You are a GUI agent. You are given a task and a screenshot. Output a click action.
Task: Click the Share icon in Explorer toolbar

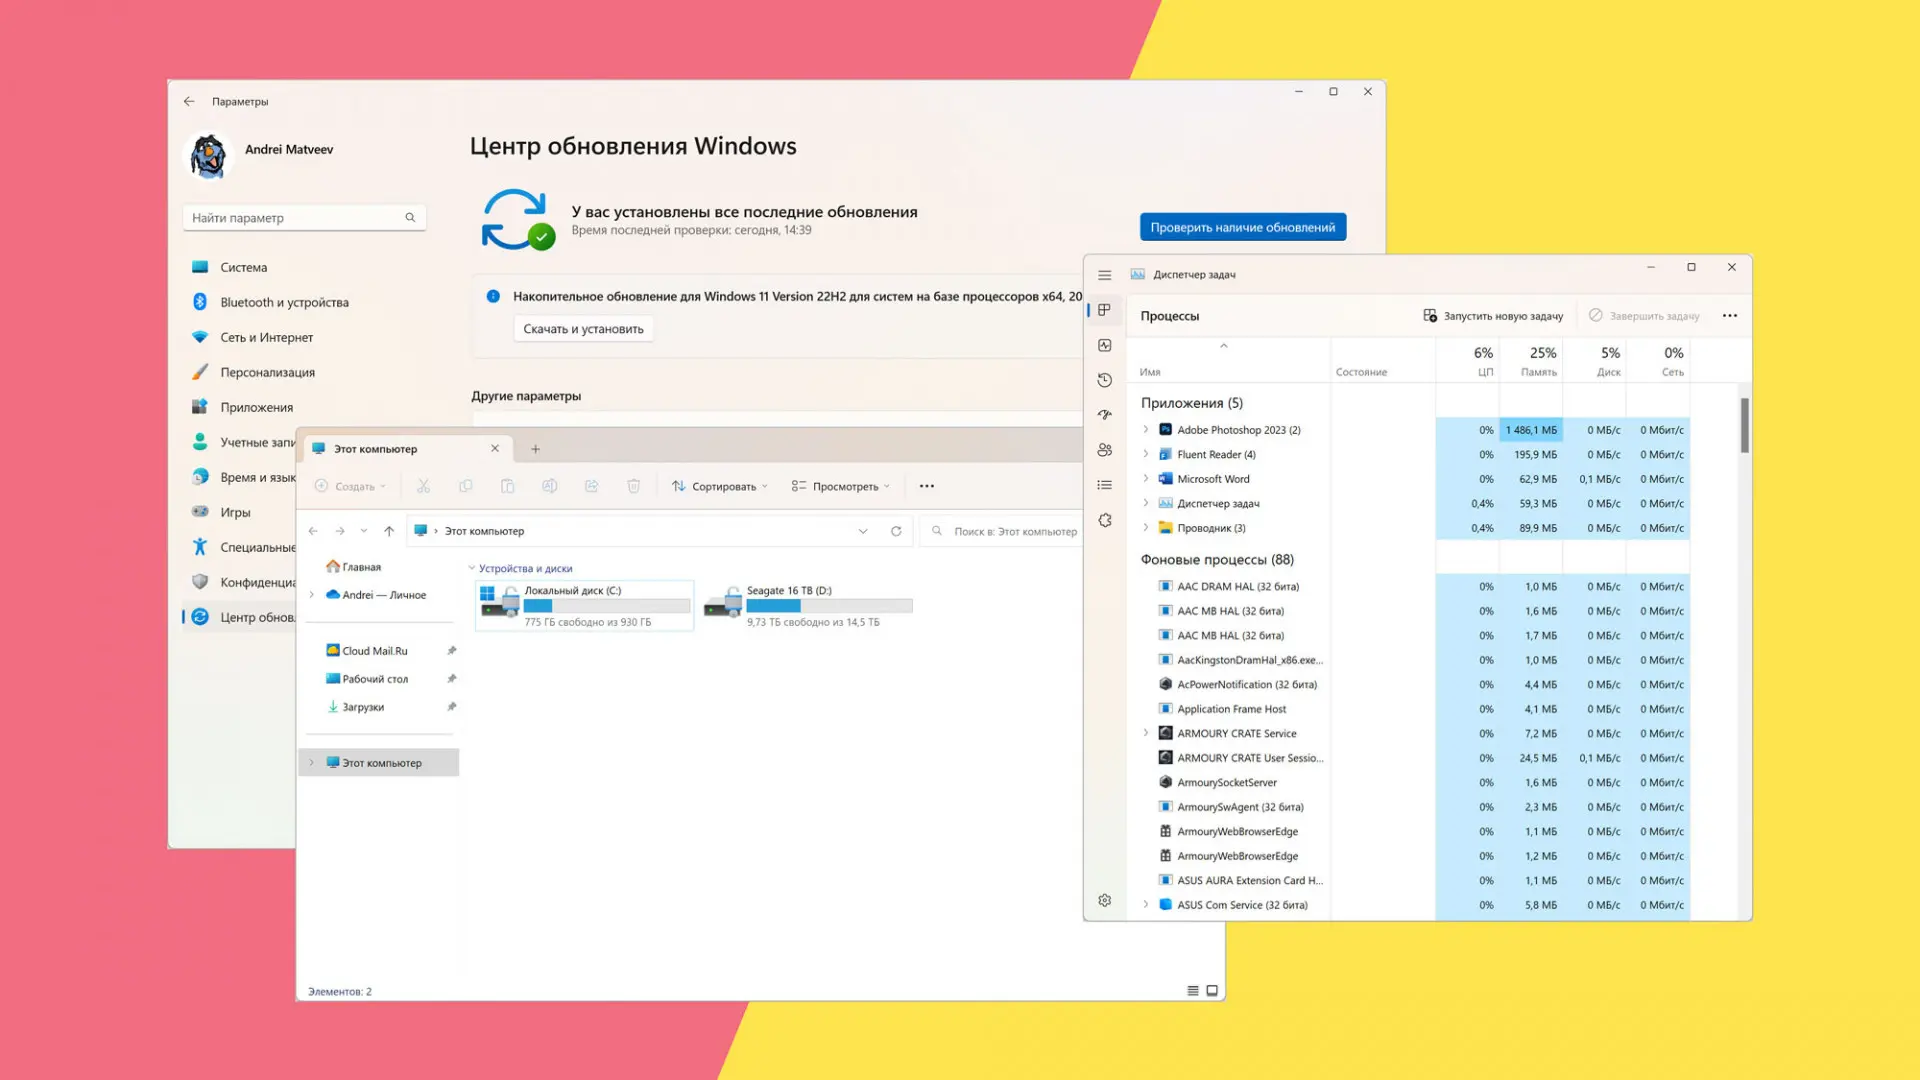[591, 486]
